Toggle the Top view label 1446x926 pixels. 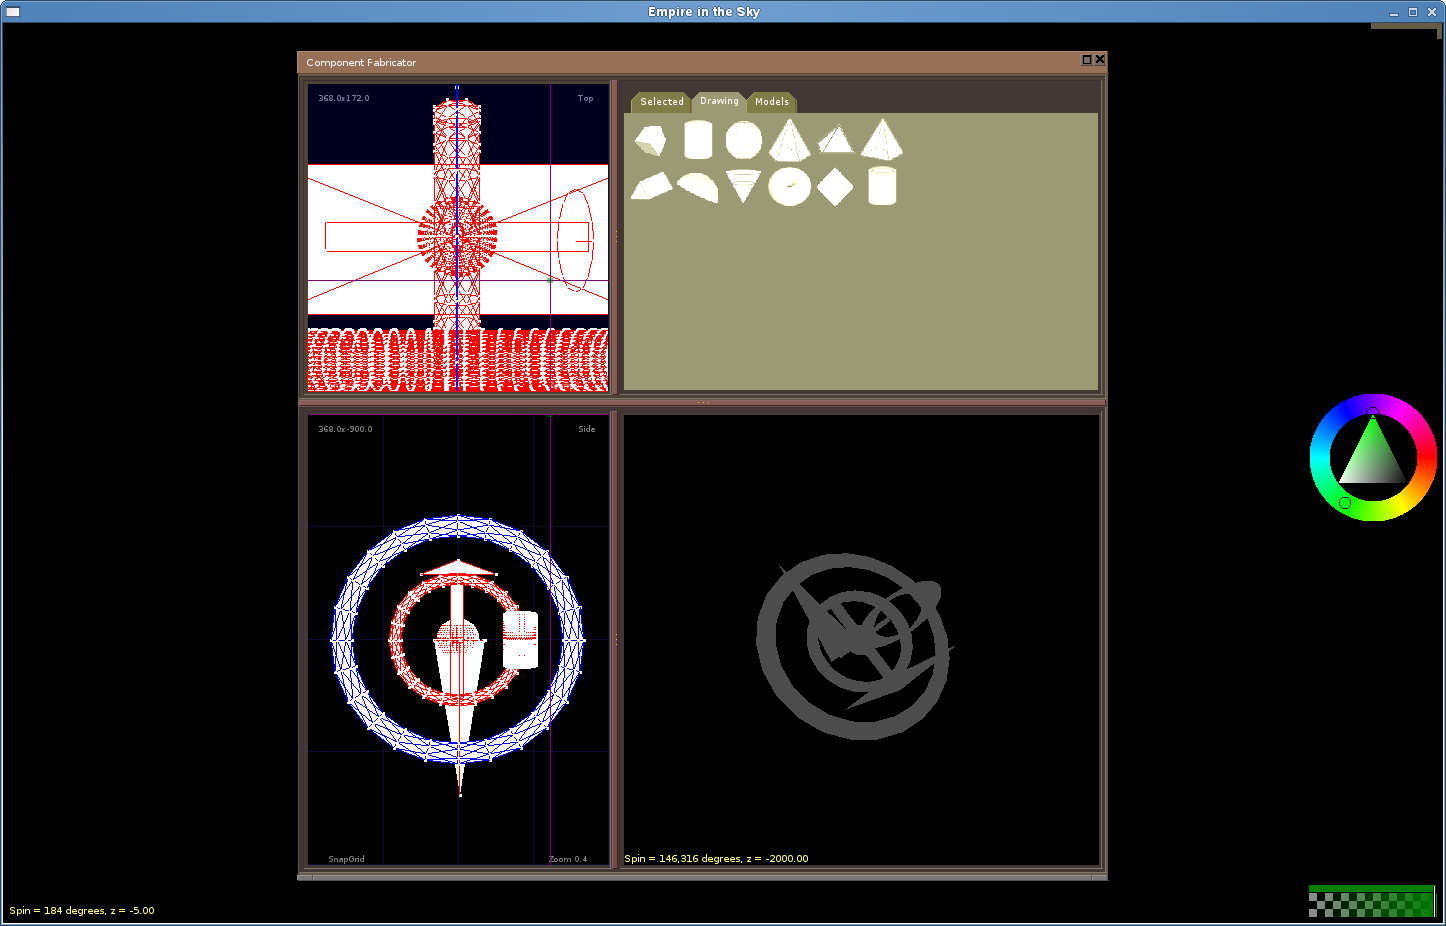click(585, 98)
